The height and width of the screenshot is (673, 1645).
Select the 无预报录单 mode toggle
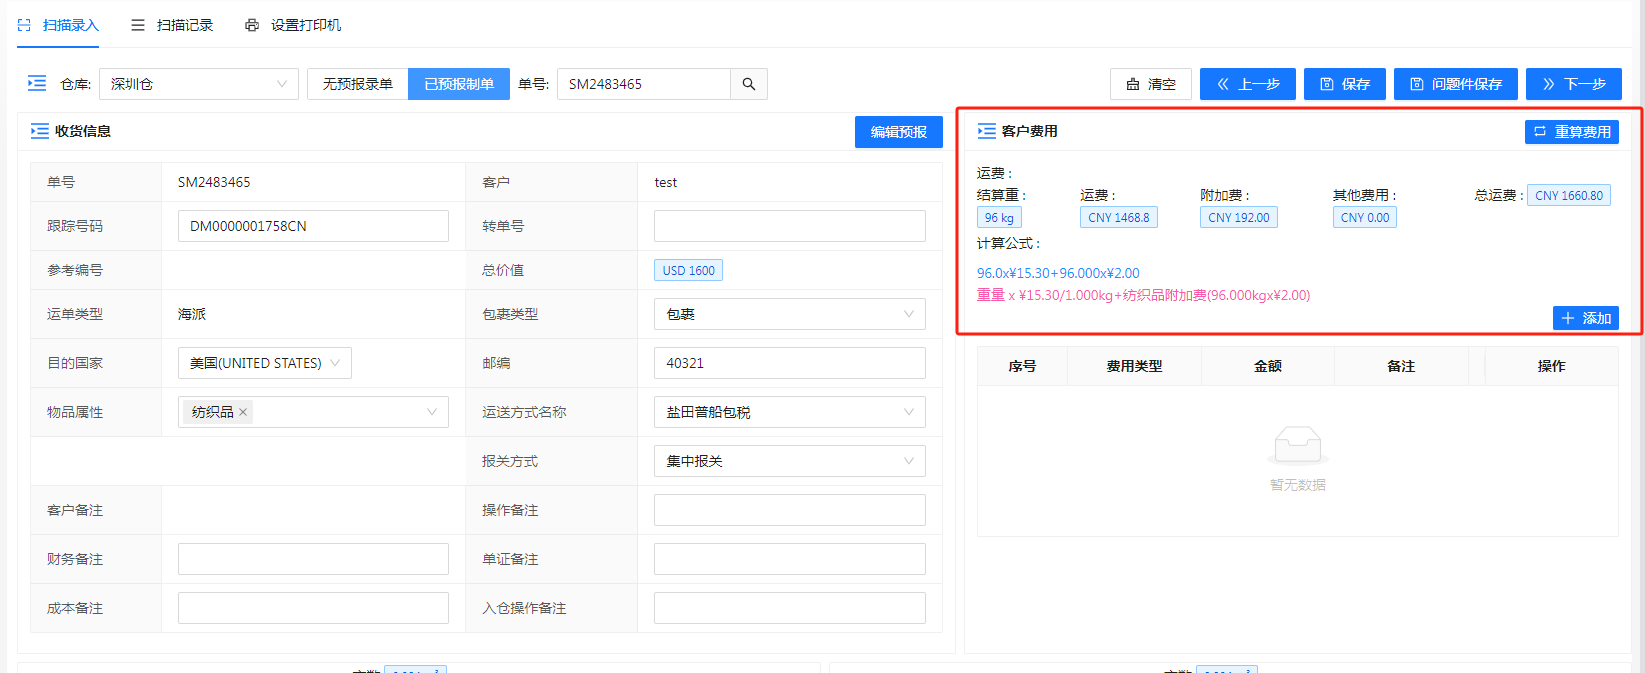coord(357,84)
